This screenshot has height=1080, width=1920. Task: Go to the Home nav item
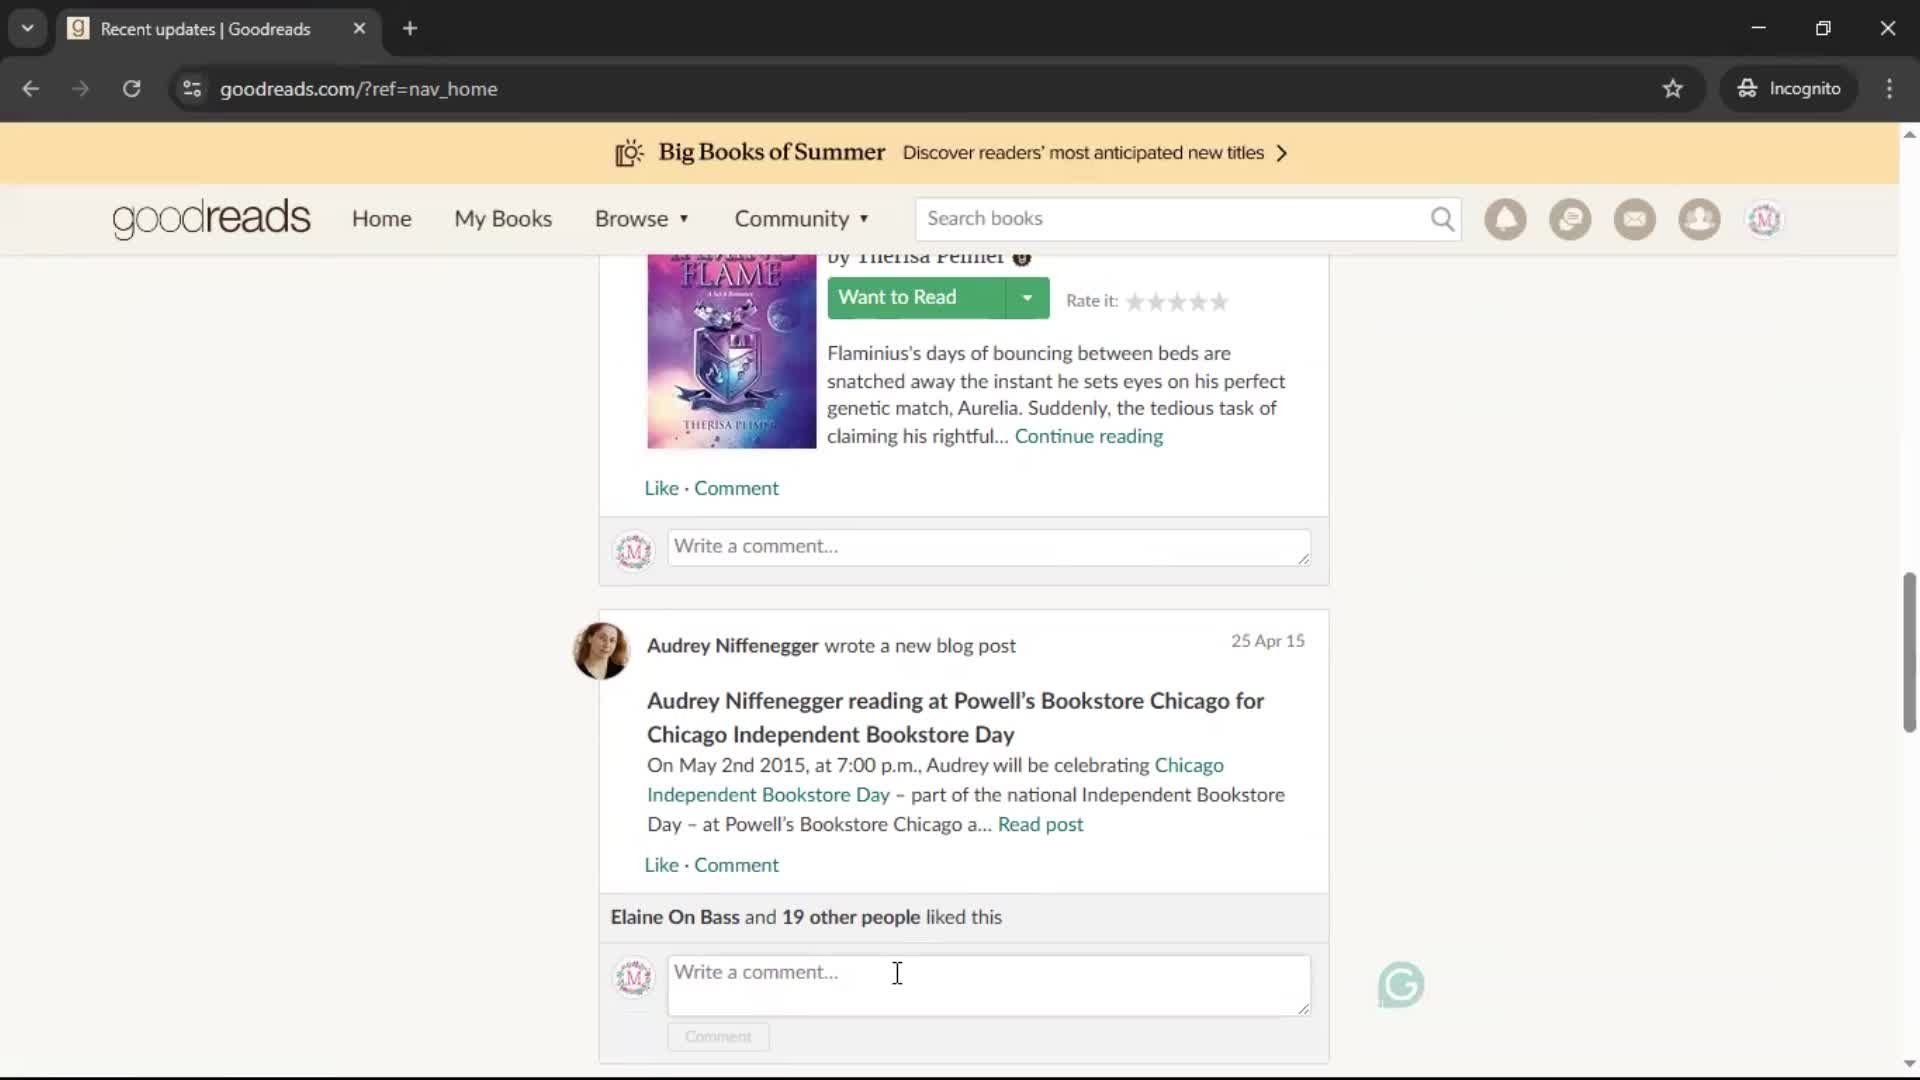click(381, 219)
